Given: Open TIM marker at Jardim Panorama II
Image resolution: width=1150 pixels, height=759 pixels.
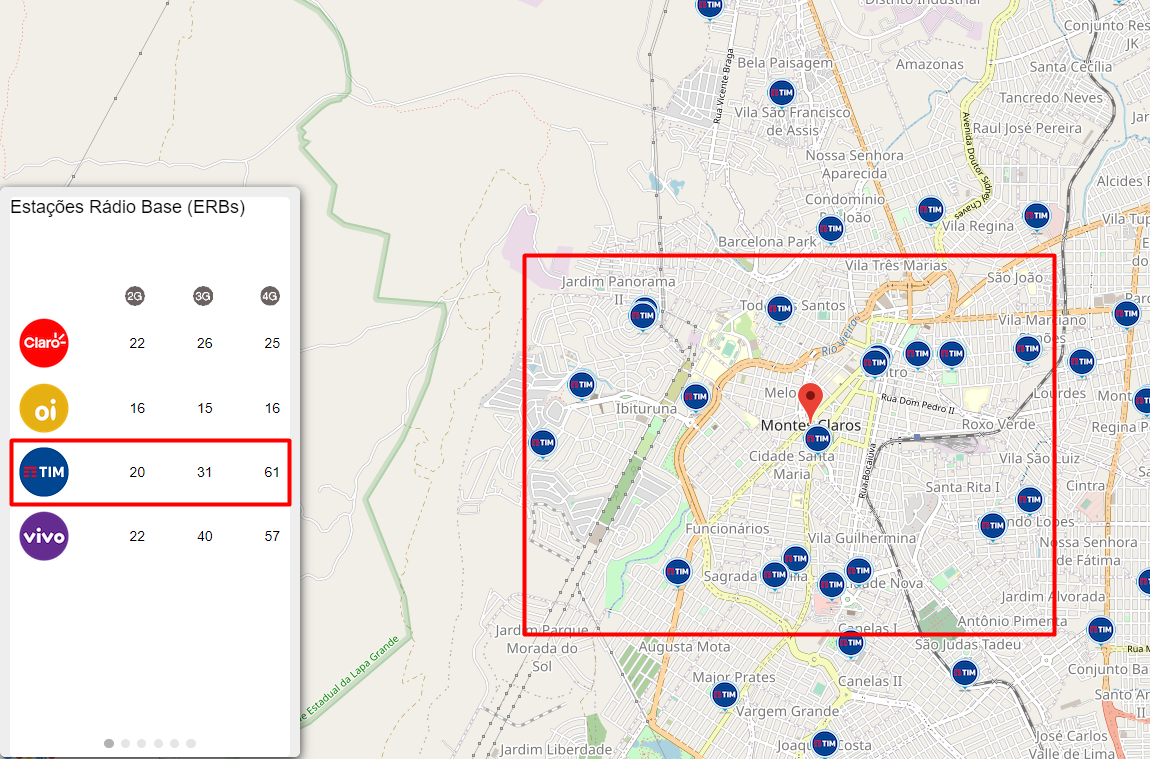Looking at the screenshot, I should [x=643, y=316].
